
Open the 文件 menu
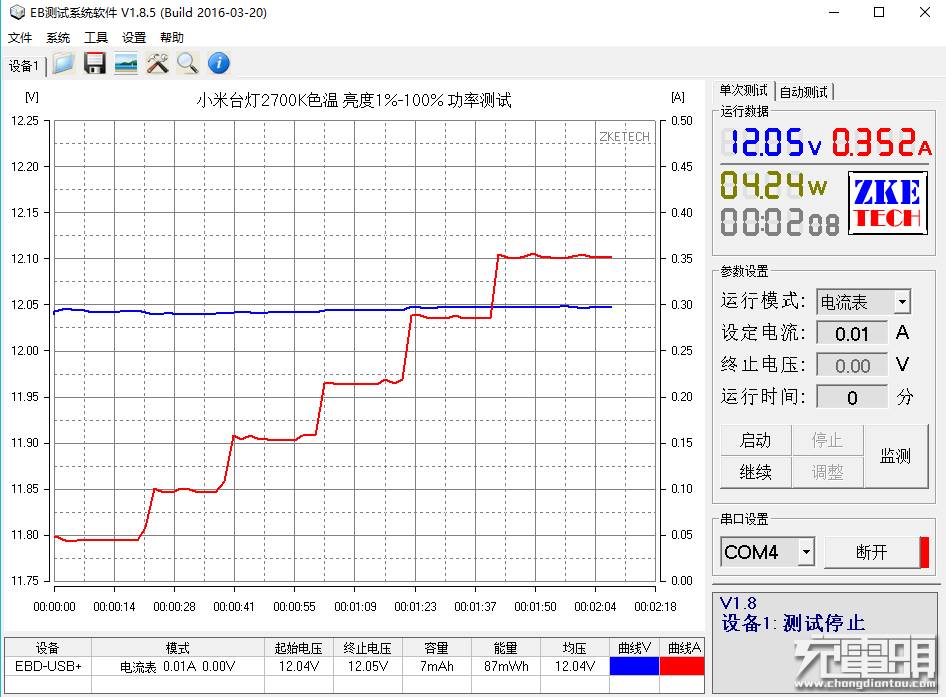click(x=20, y=37)
